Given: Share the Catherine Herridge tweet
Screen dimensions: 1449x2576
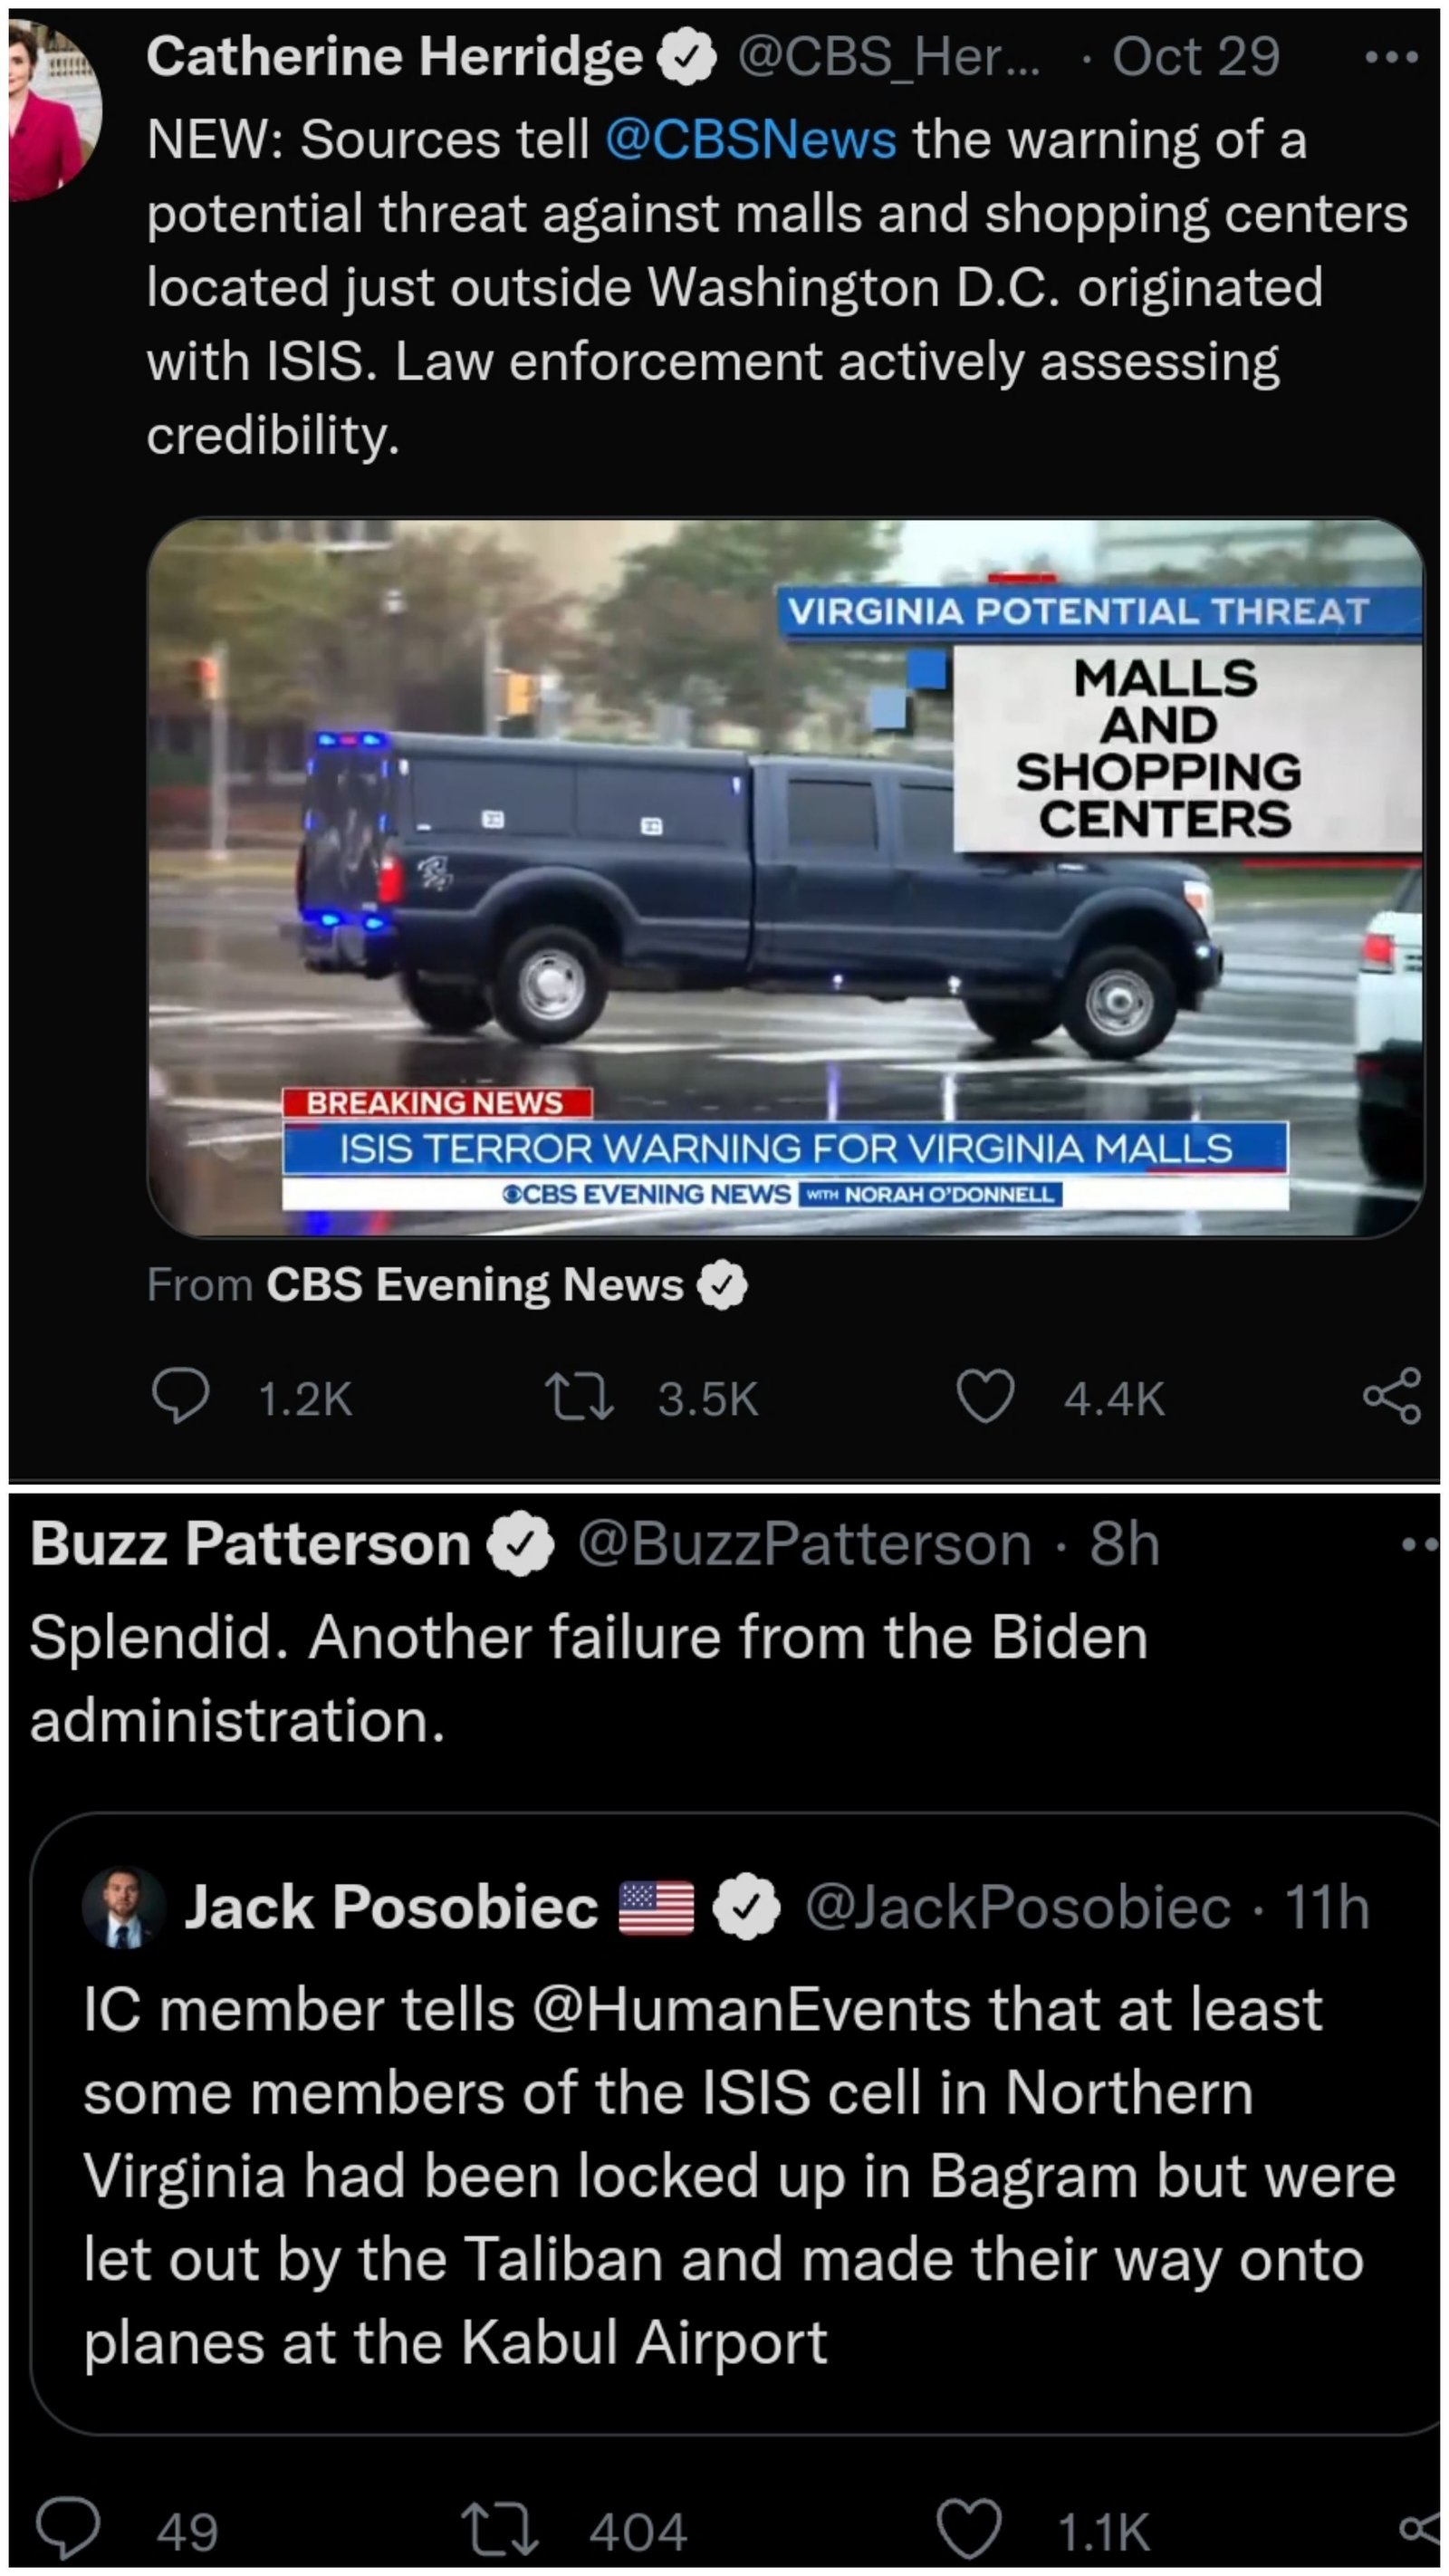Looking at the screenshot, I should pyautogui.click(x=1391, y=1396).
